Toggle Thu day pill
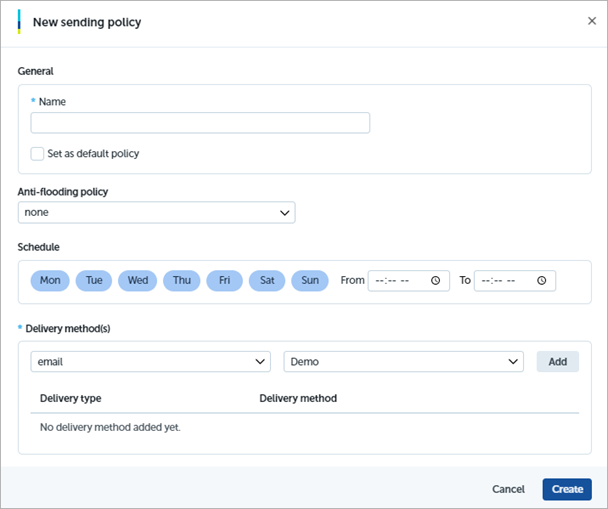 click(x=181, y=281)
